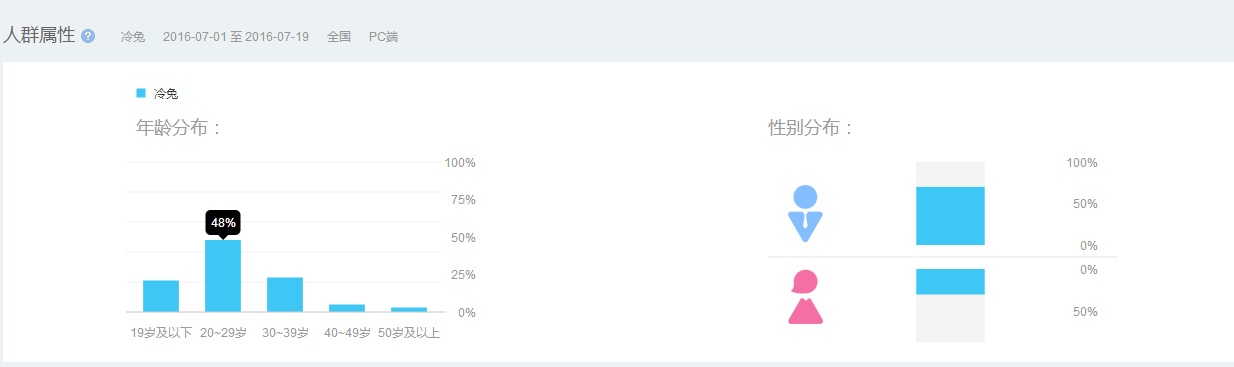
Task: Click the female percentage bar
Action: point(950,282)
